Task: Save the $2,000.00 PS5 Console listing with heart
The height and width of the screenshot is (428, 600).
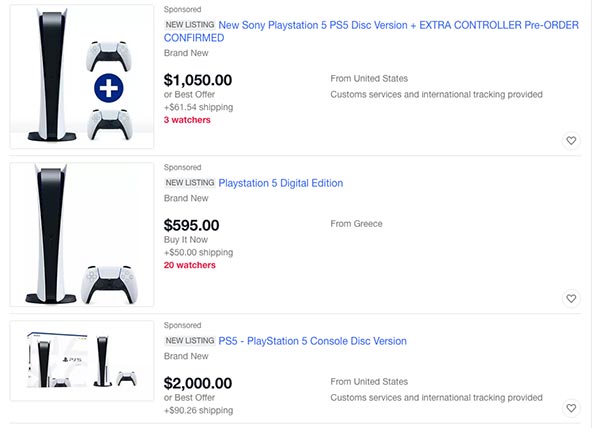Action: coord(571,408)
